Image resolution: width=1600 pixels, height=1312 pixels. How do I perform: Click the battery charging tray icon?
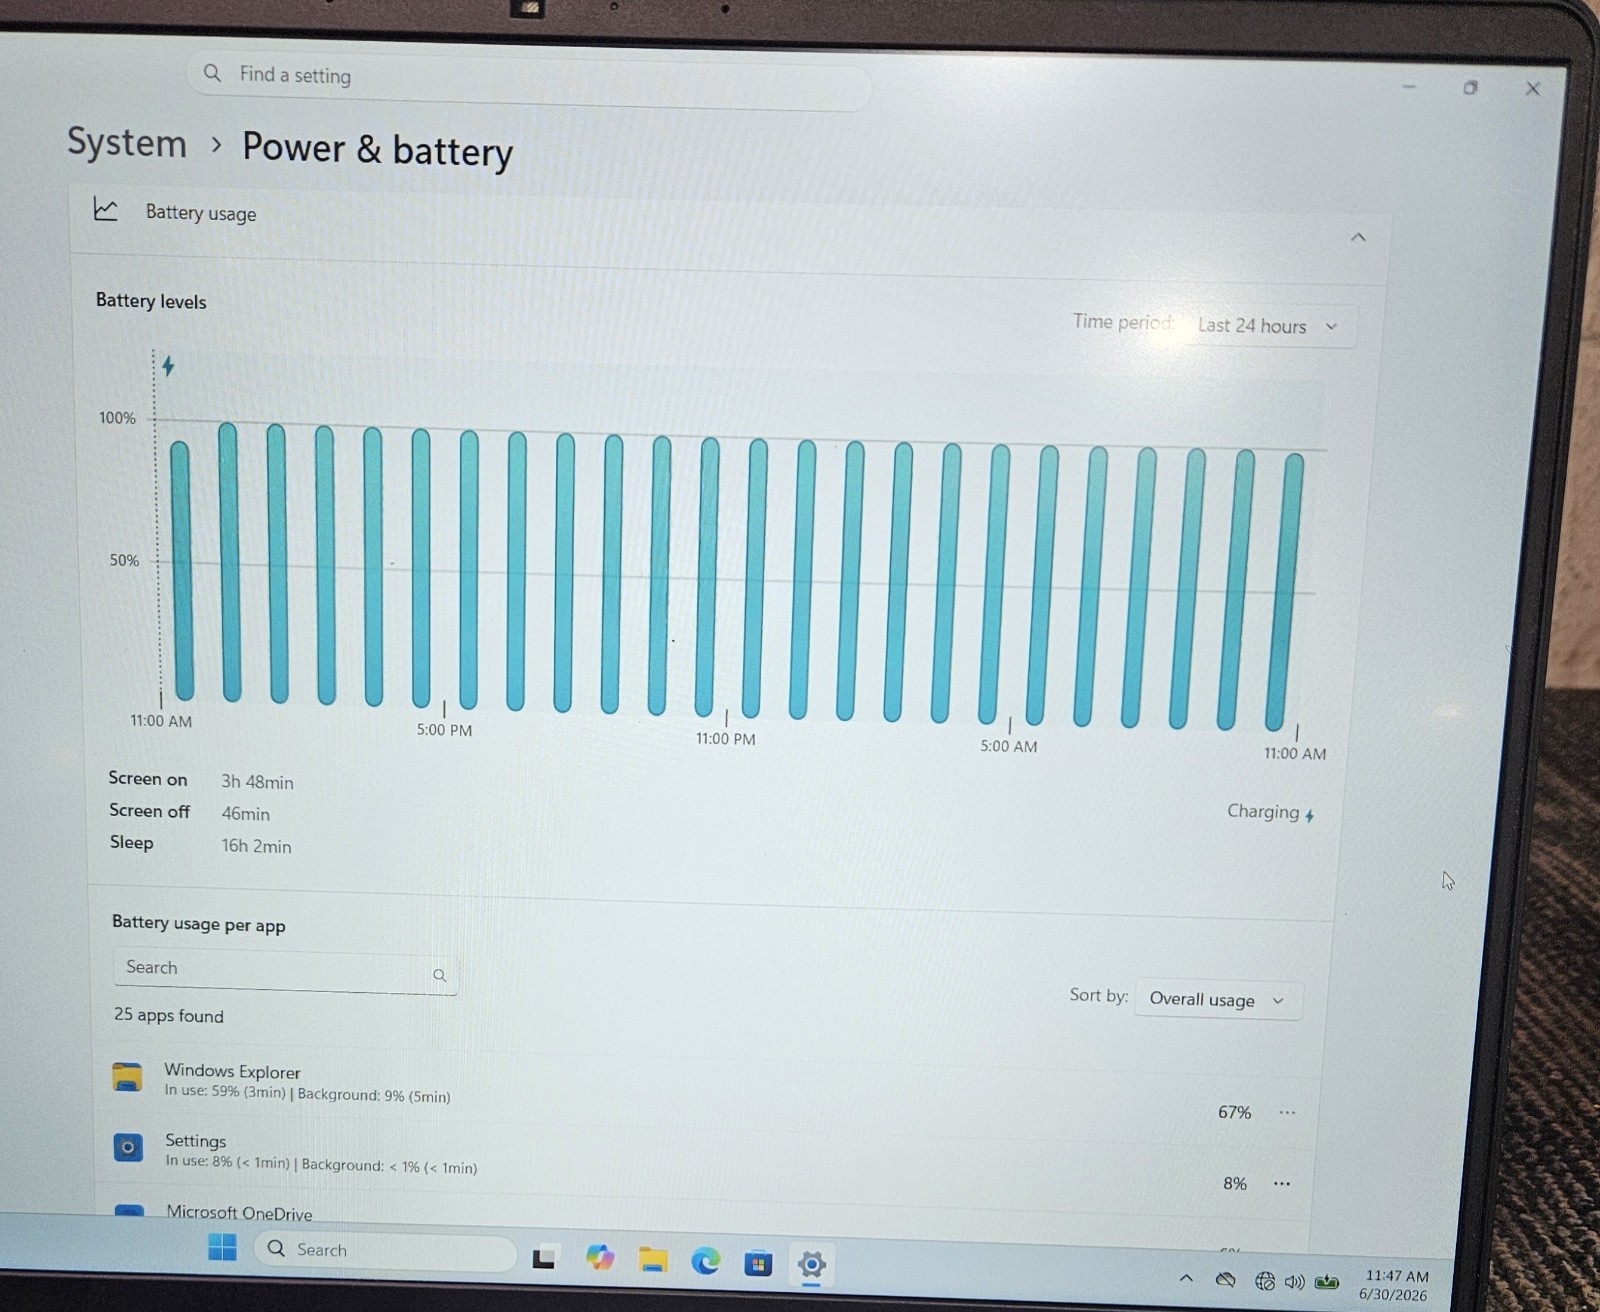pyautogui.click(x=1327, y=1282)
